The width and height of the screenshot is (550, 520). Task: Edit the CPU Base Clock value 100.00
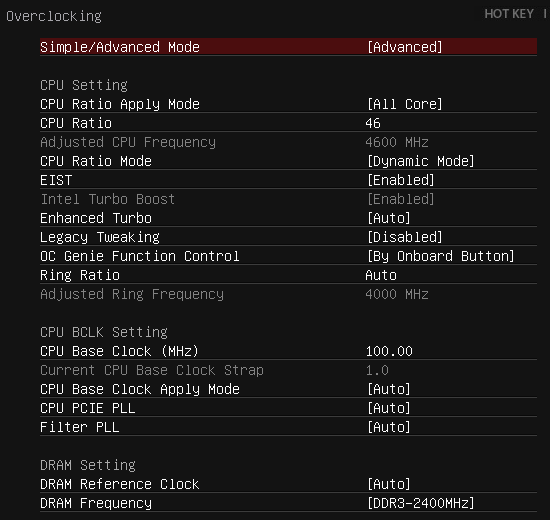389,351
